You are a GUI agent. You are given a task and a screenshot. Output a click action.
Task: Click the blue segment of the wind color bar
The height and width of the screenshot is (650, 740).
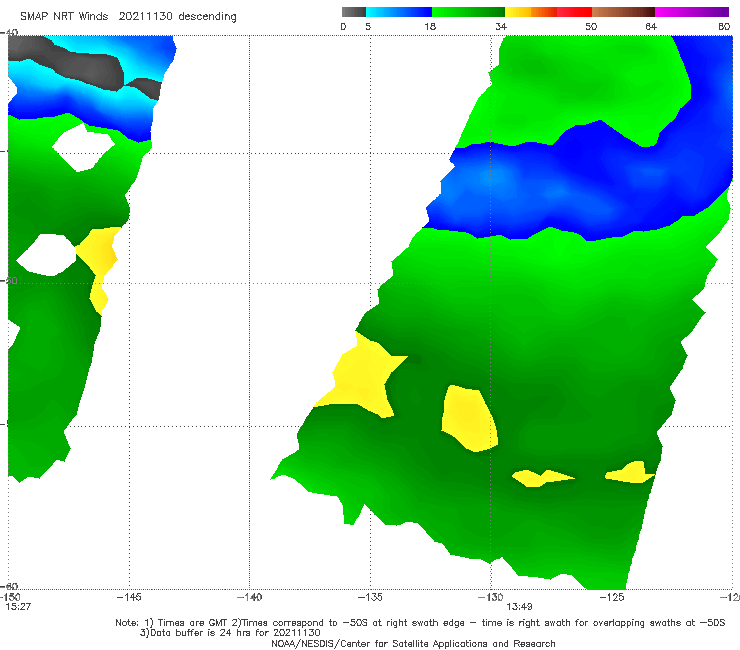pyautogui.click(x=399, y=12)
